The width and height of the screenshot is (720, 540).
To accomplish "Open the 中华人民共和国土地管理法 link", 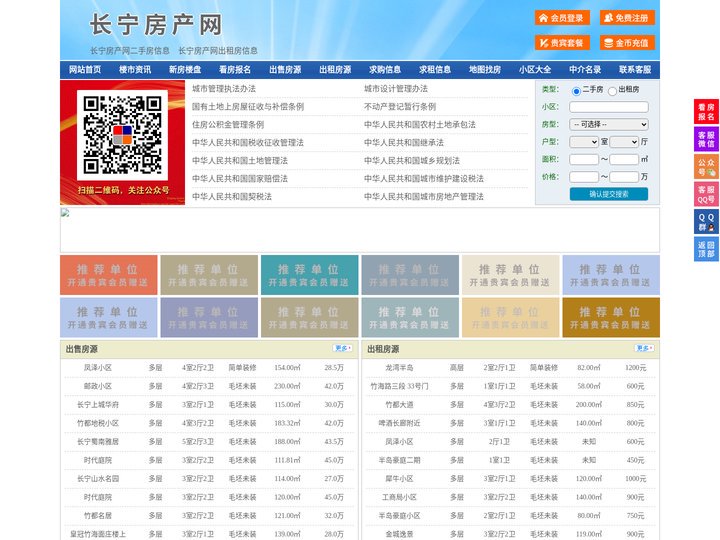I will click(240, 160).
